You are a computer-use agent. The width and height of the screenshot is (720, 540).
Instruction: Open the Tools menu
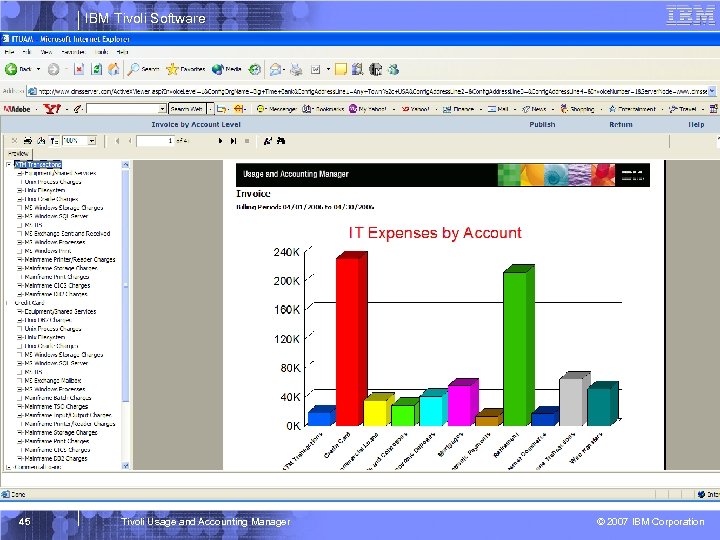click(101, 52)
